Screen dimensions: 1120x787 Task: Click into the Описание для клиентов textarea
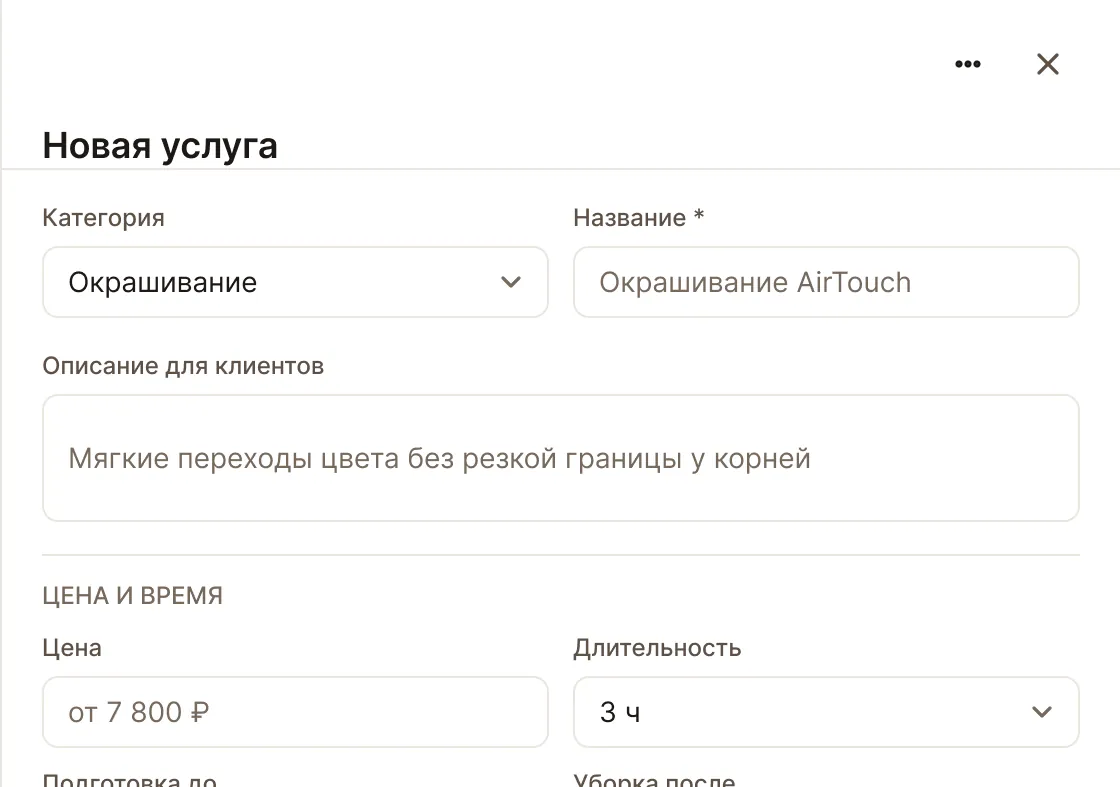pos(561,458)
